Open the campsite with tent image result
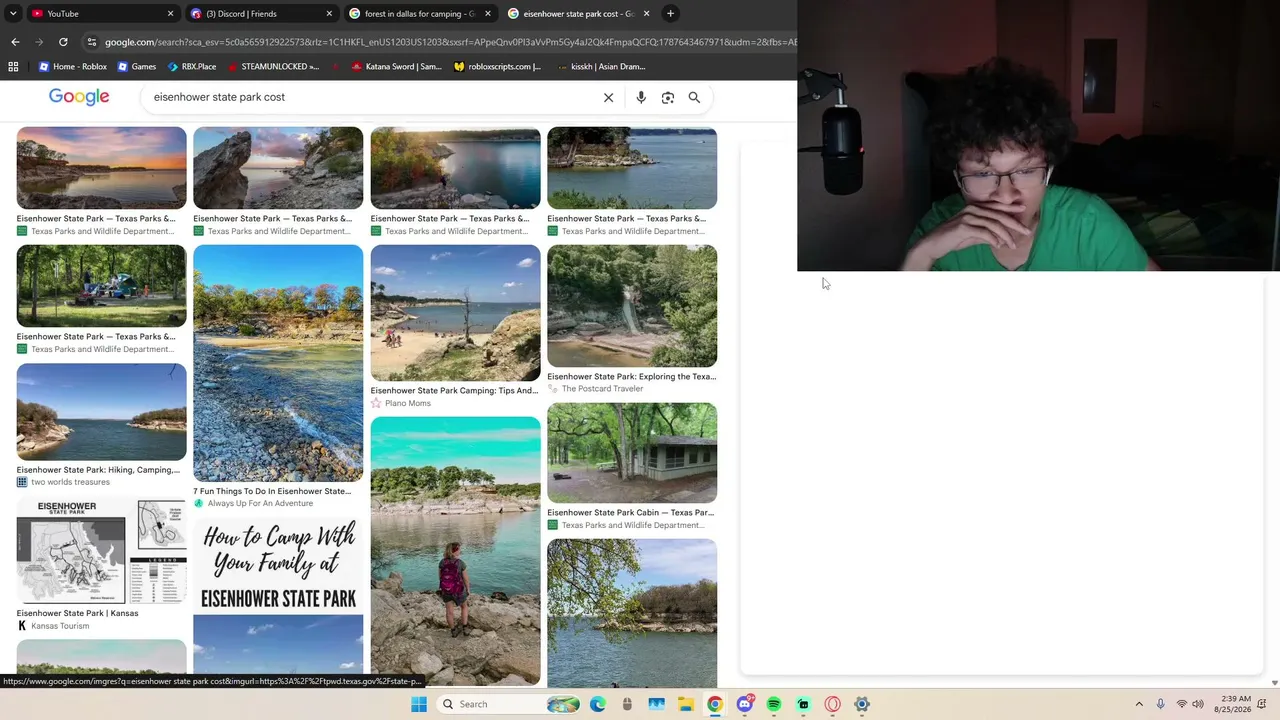1280x720 pixels. 101,286
